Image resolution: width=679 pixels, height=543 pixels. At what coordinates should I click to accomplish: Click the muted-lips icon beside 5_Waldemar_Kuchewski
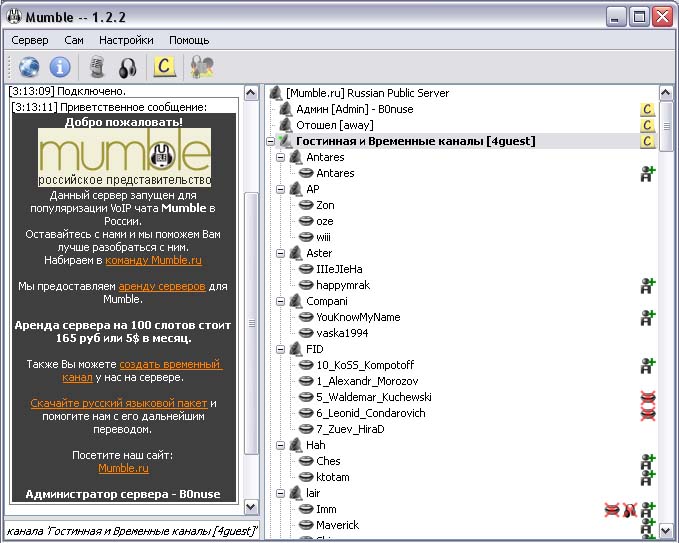(x=648, y=397)
